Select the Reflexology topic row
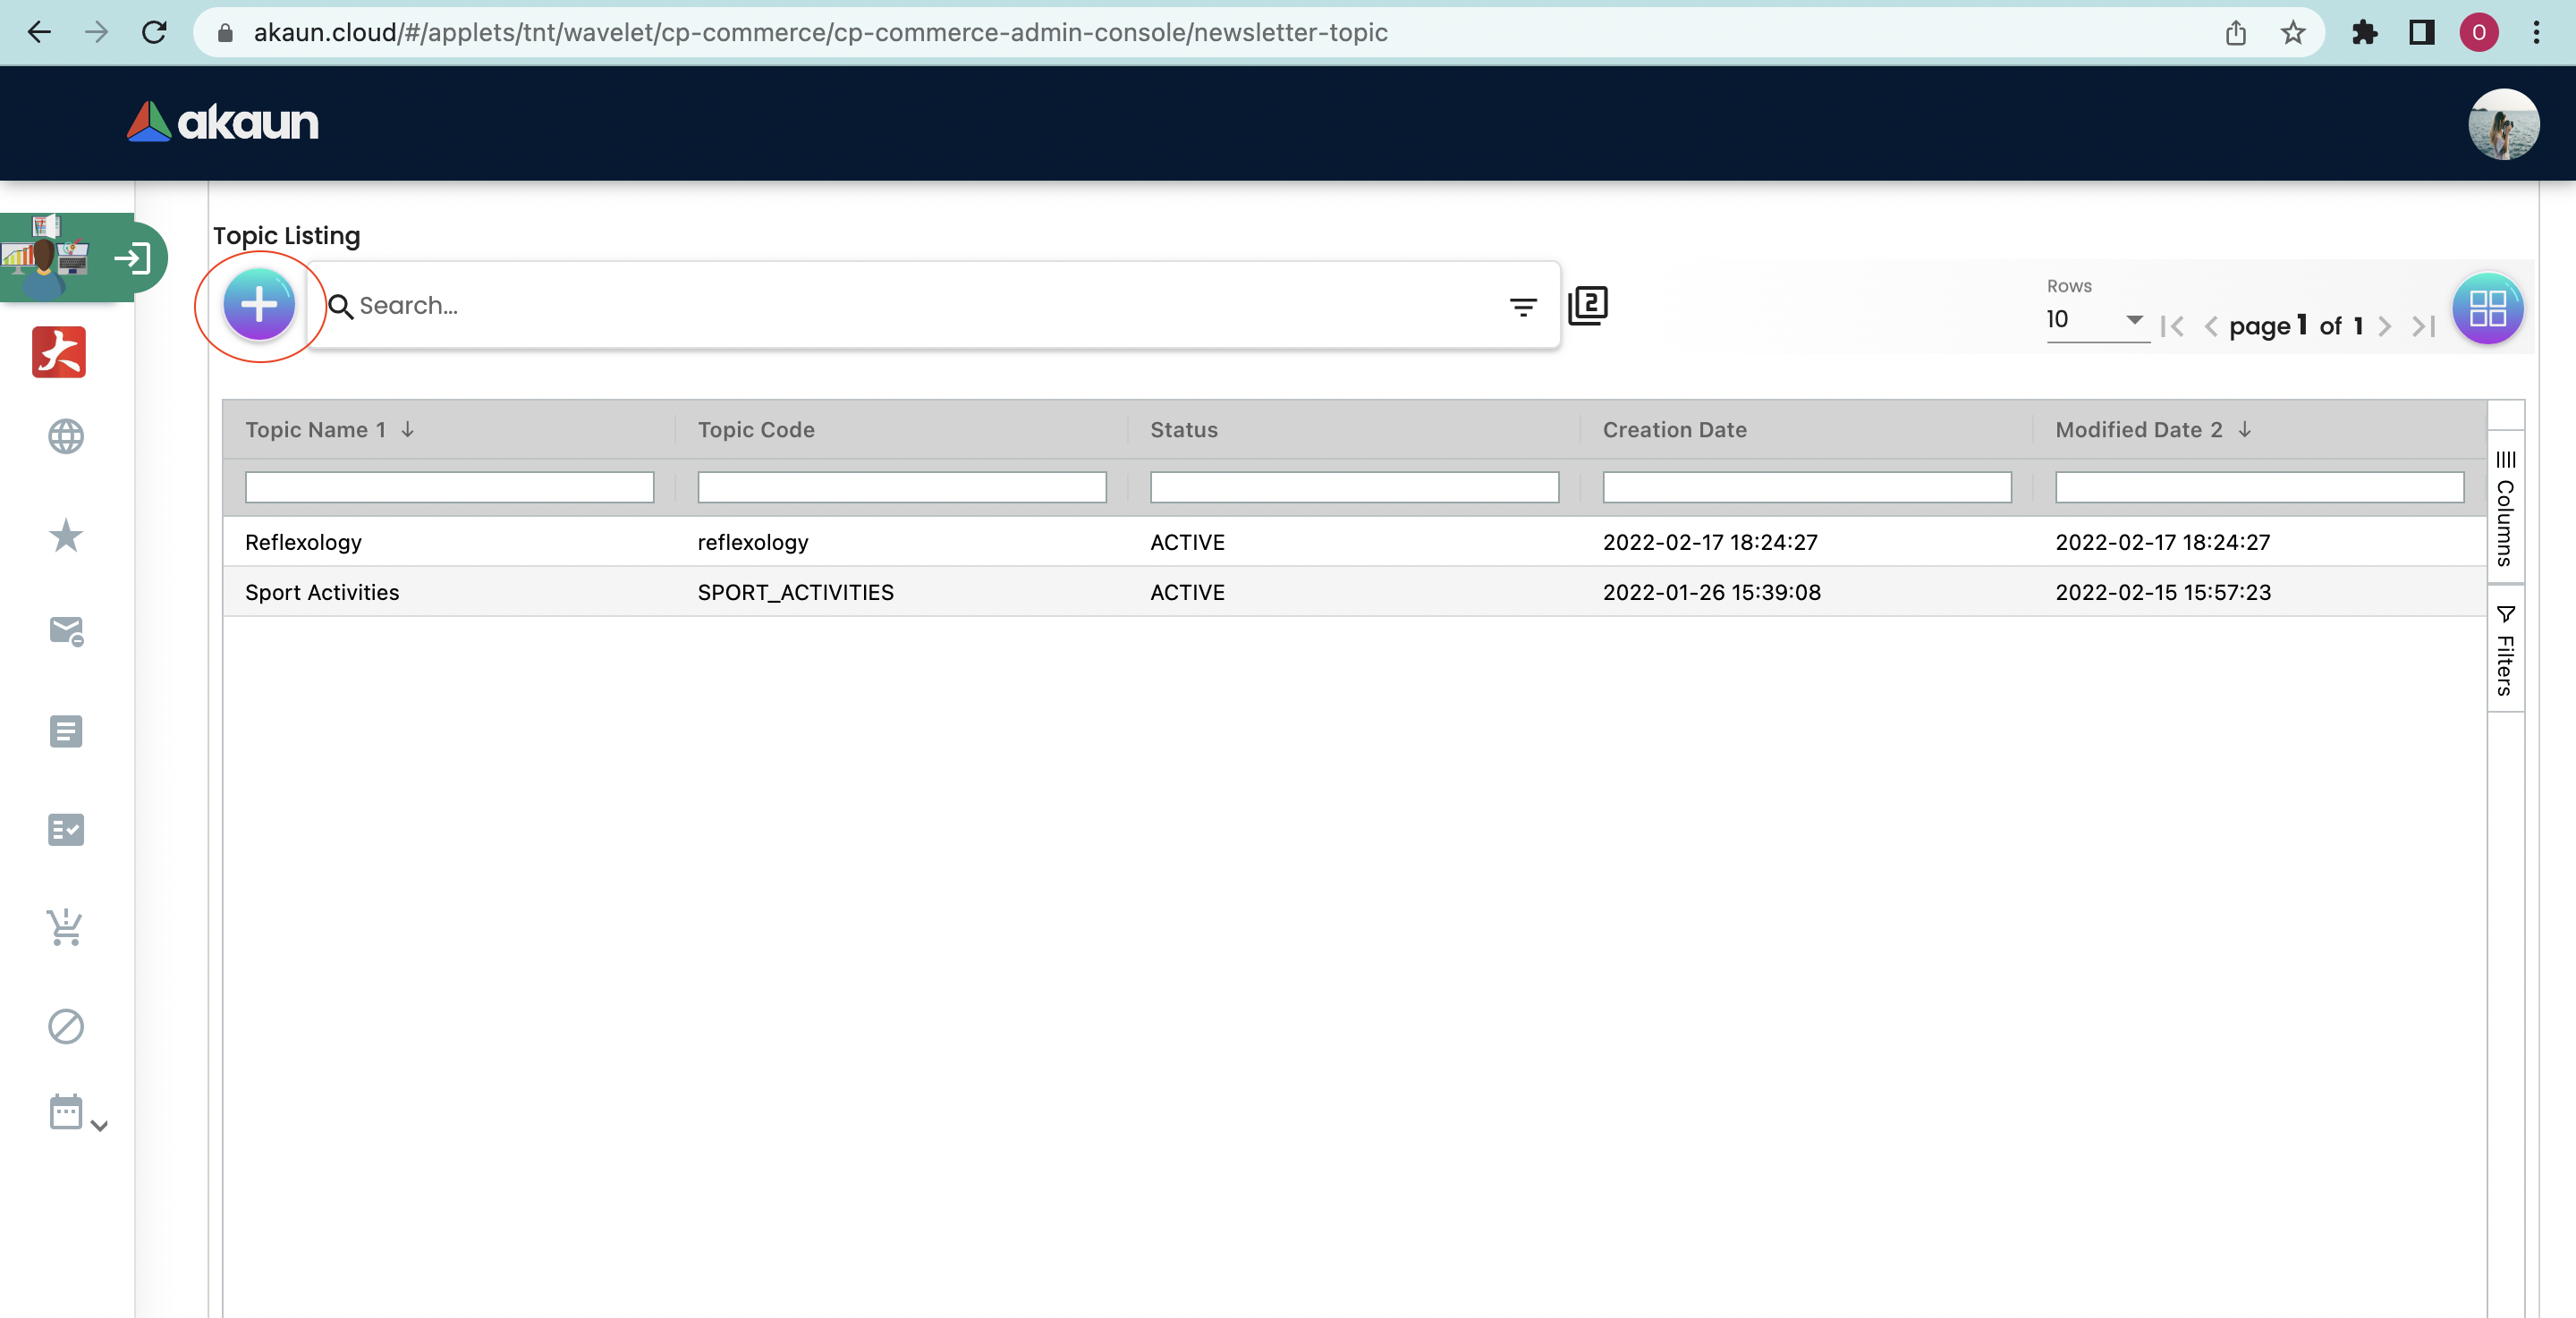 tap(304, 542)
